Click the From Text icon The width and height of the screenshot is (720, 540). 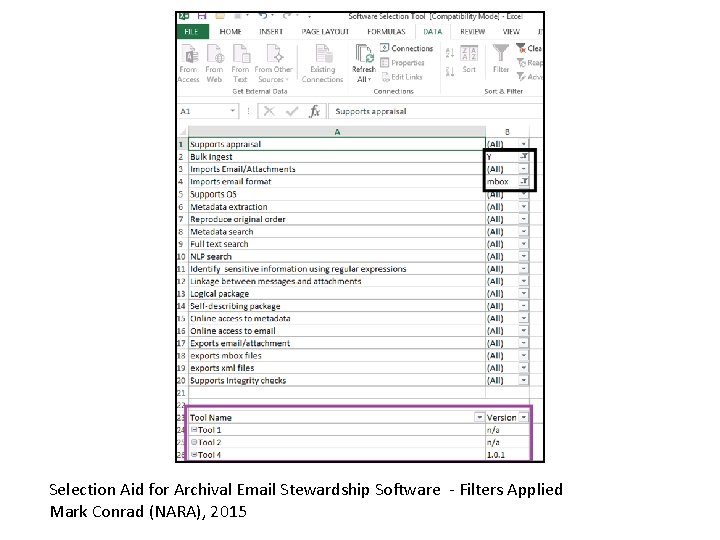[x=240, y=63]
